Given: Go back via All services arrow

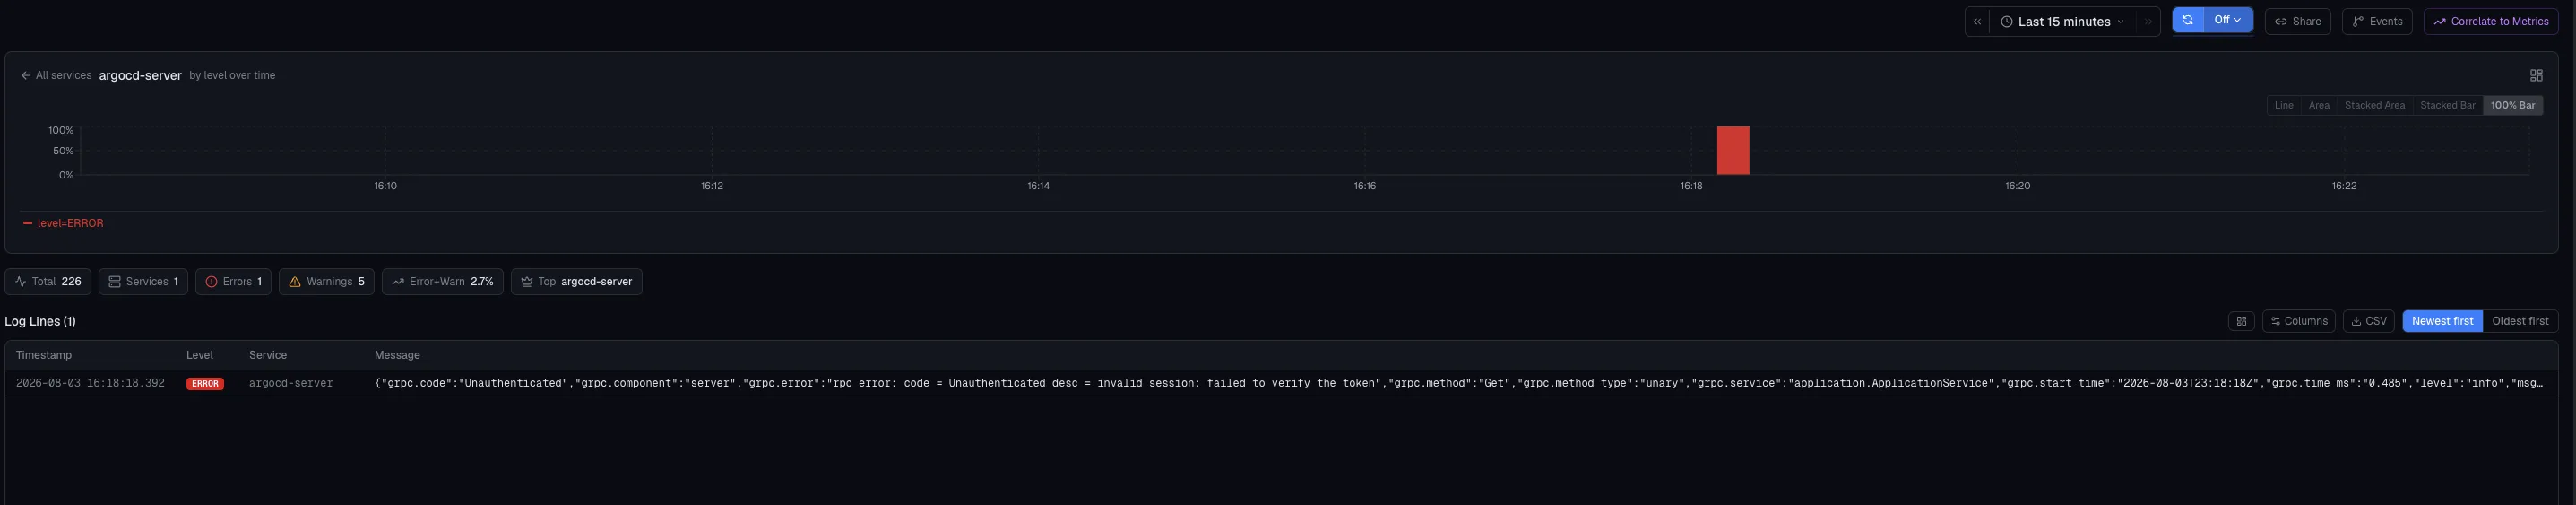Looking at the screenshot, I should [x=56, y=76].
